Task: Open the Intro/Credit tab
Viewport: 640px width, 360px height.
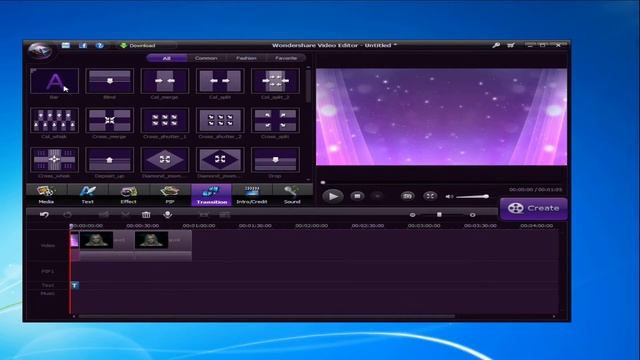Action: [x=252, y=195]
